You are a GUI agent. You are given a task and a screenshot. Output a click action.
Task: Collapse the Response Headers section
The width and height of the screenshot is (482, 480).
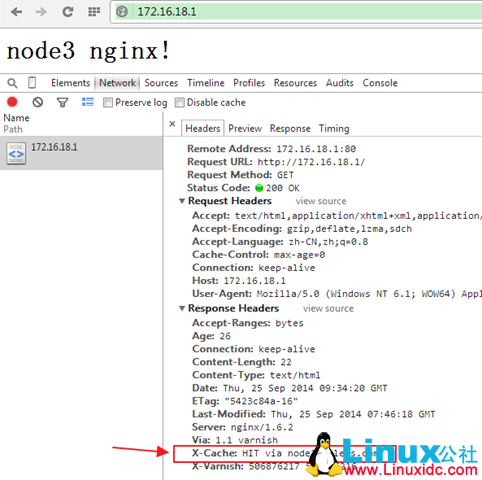point(182,308)
